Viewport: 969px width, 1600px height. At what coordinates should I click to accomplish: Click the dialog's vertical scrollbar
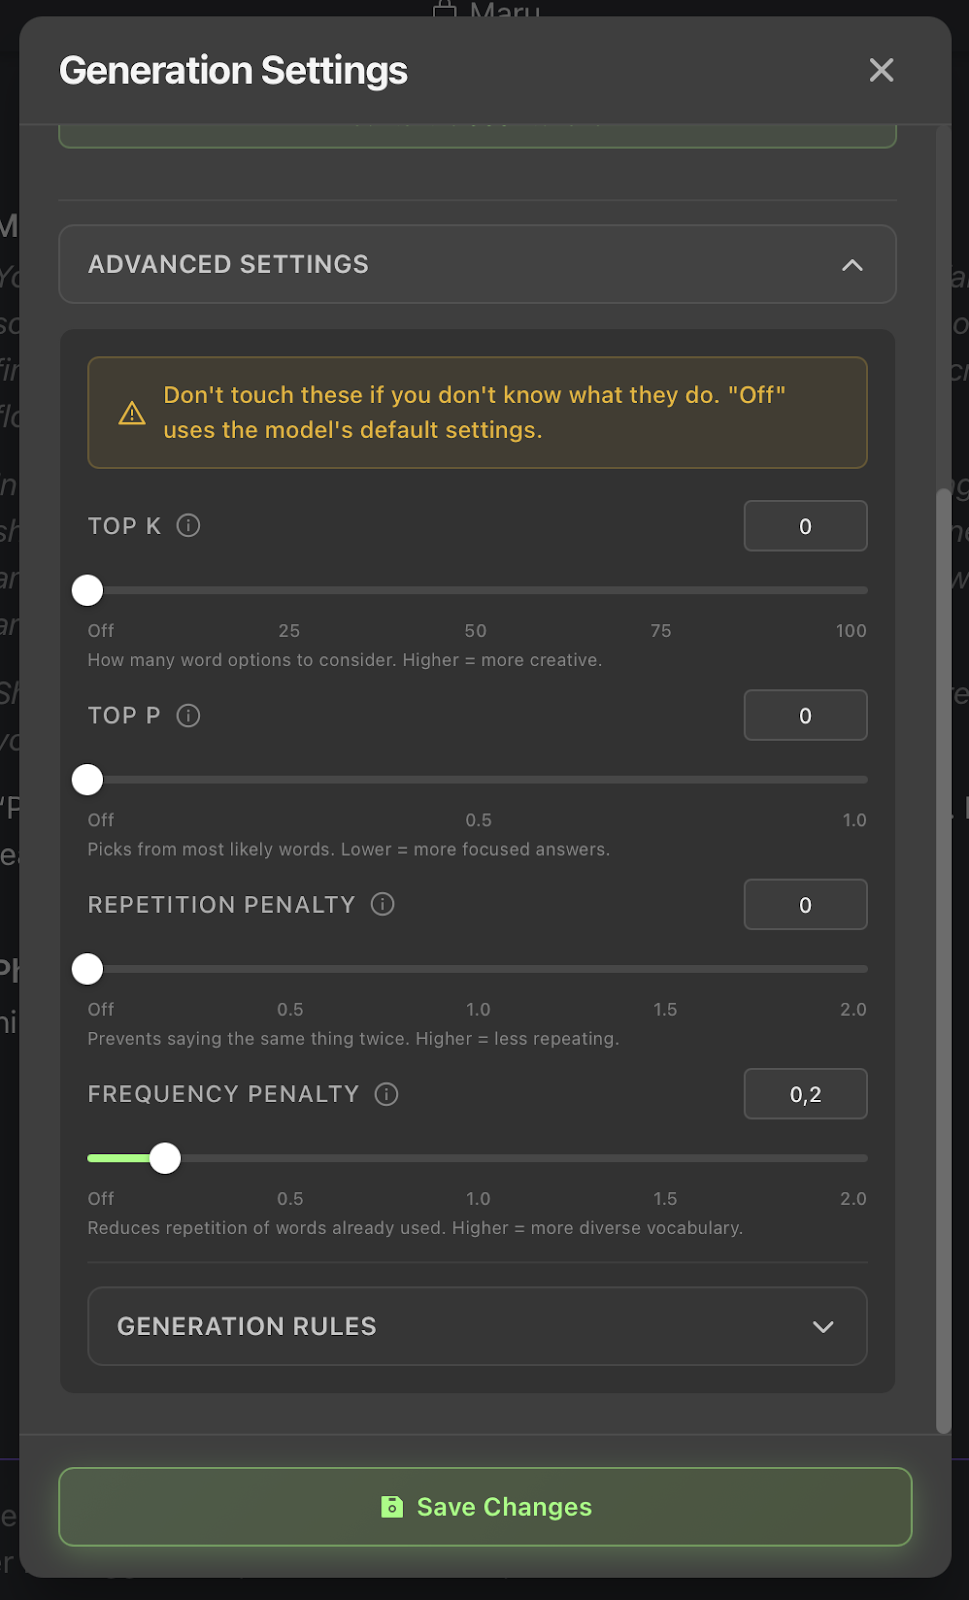coord(943,960)
